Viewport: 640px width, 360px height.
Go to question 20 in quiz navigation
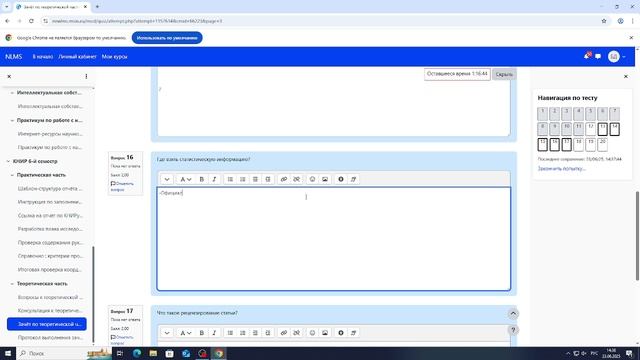(x=602, y=144)
